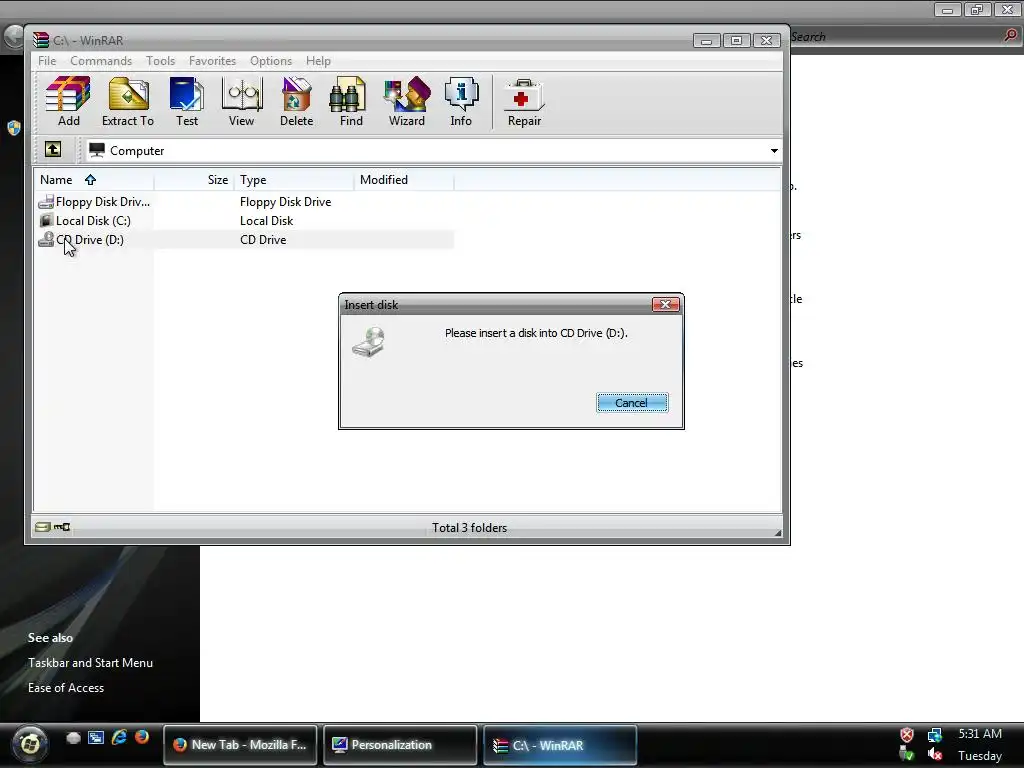Click the status bar key password icon
The width and height of the screenshot is (1024, 768).
pyautogui.click(x=62, y=526)
